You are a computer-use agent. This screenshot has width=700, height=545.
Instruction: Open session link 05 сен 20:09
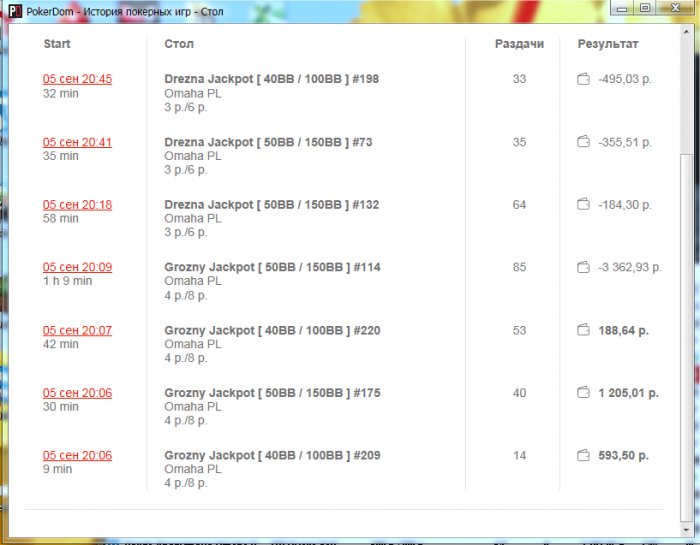[77, 267]
